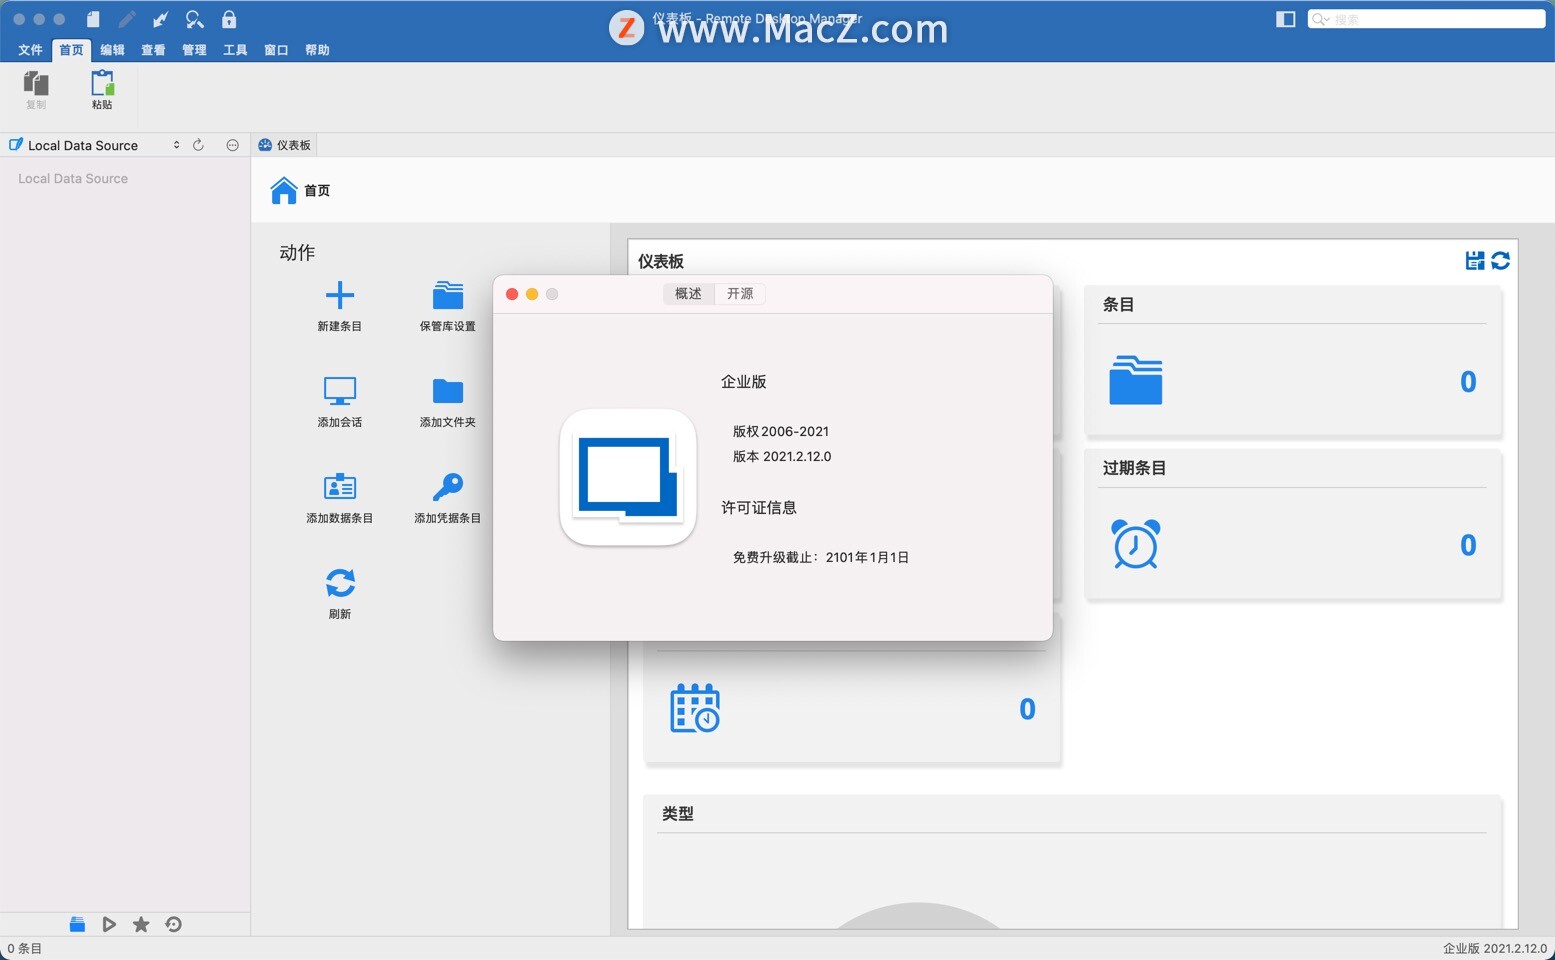This screenshot has width=1555, height=960.
Task: Click the new entry document icon in title bar
Action: (x=93, y=19)
